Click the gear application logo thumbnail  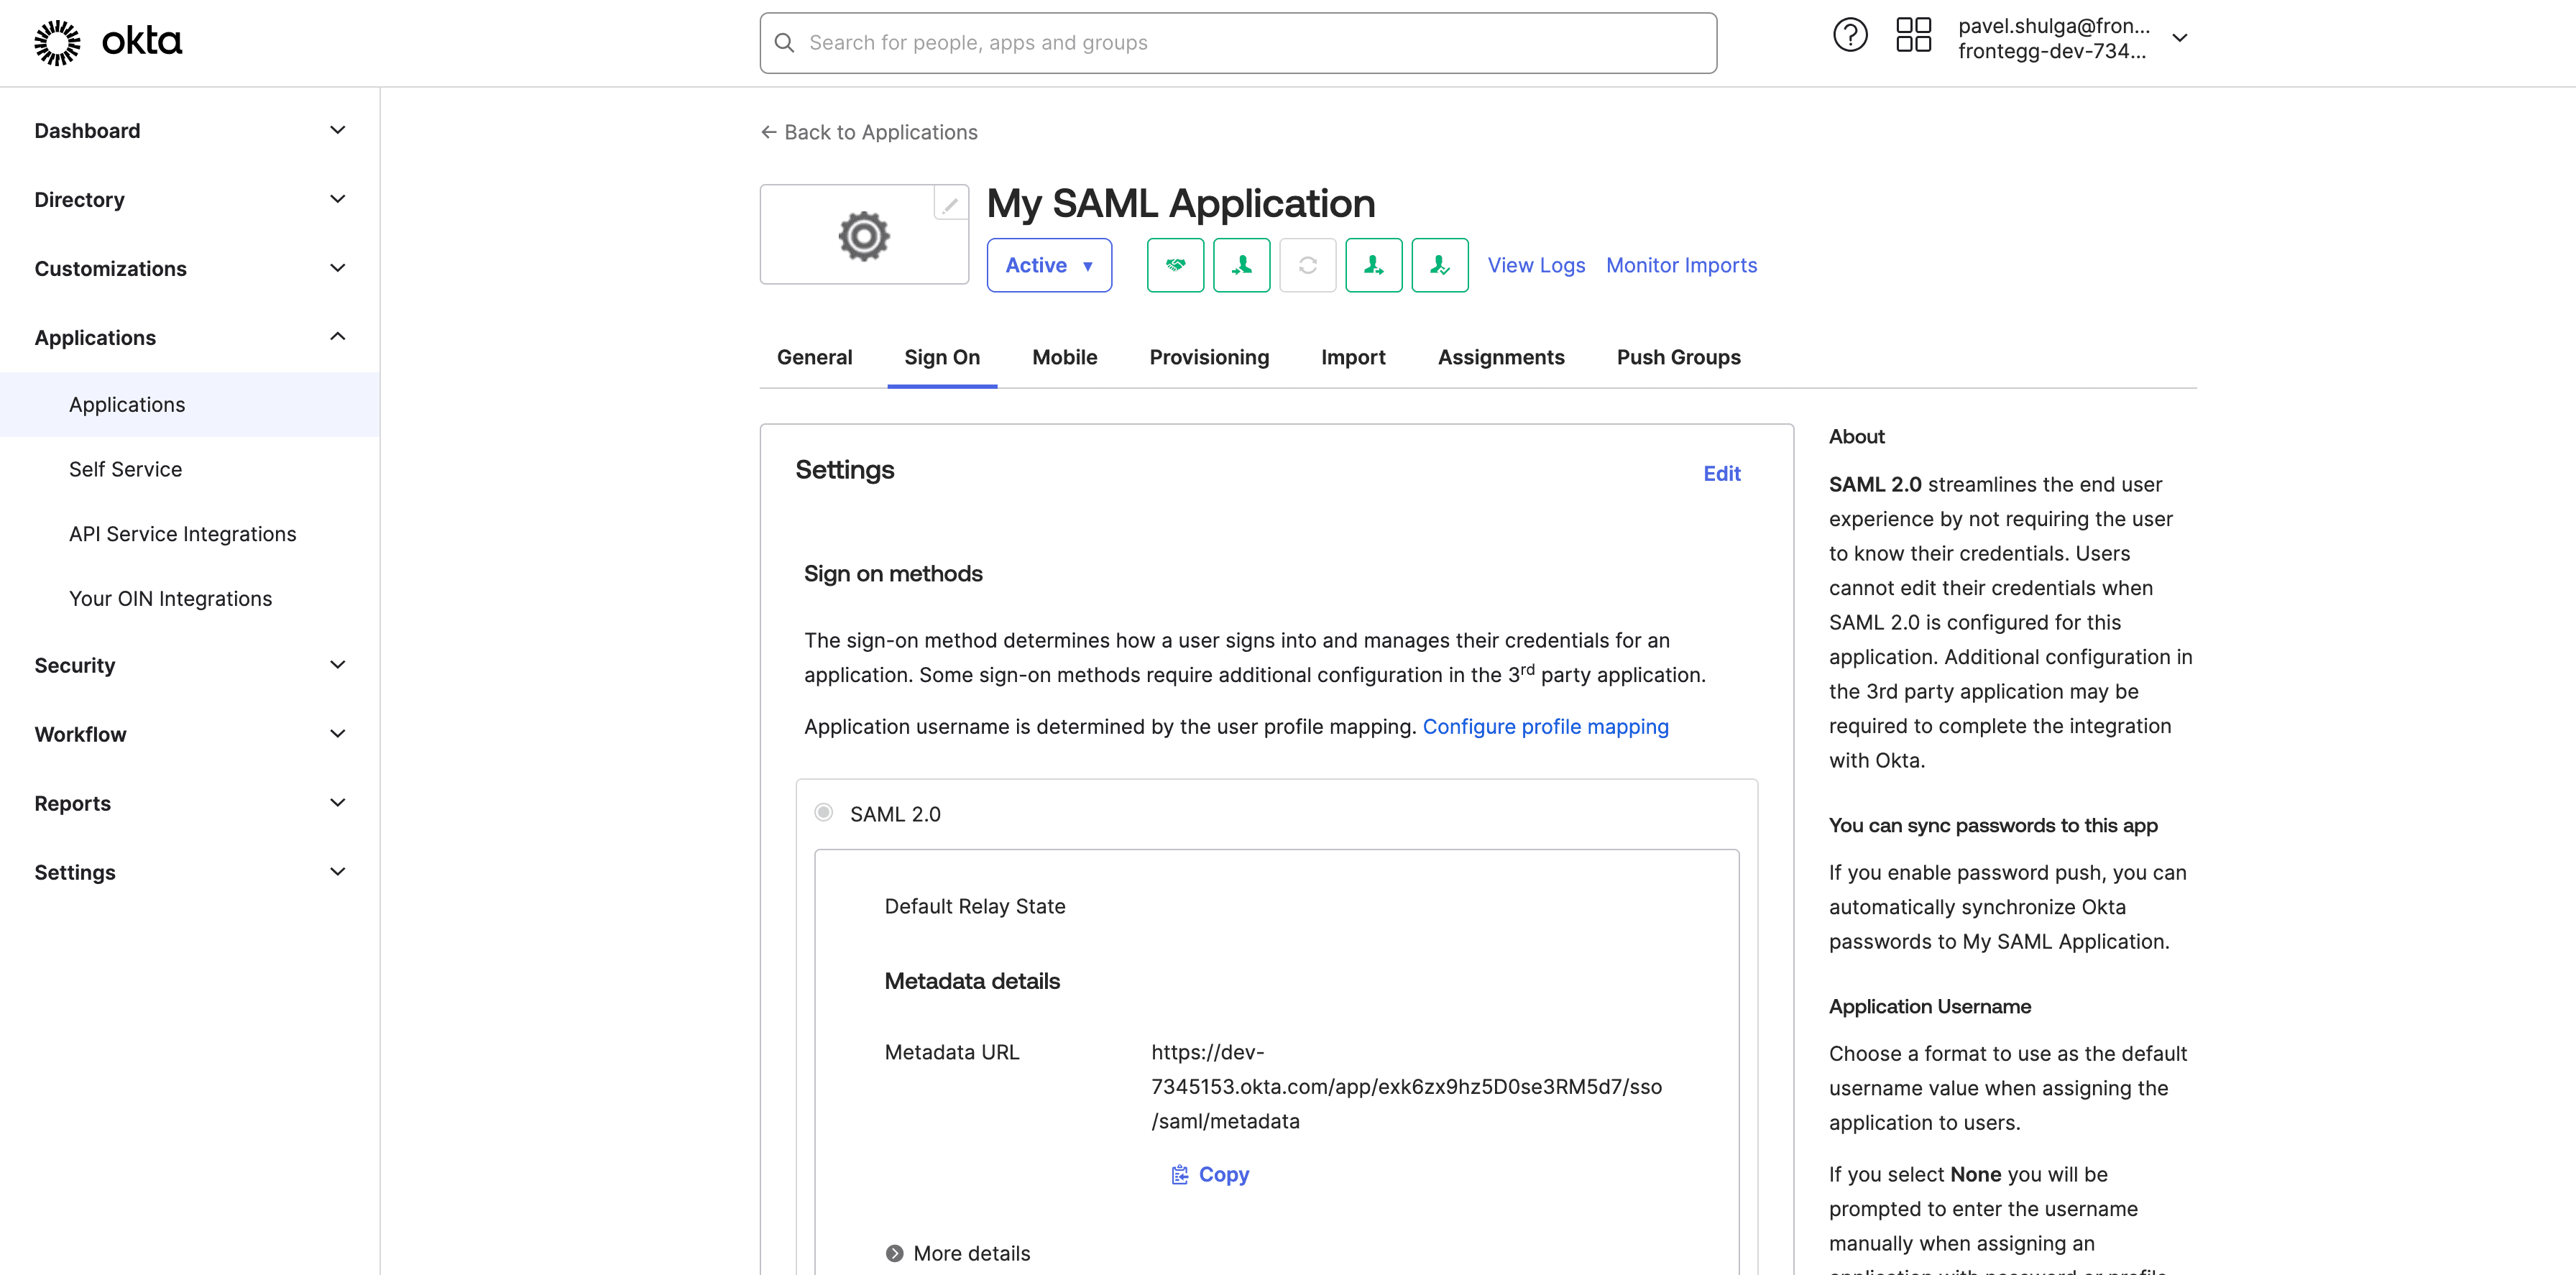[x=863, y=236]
